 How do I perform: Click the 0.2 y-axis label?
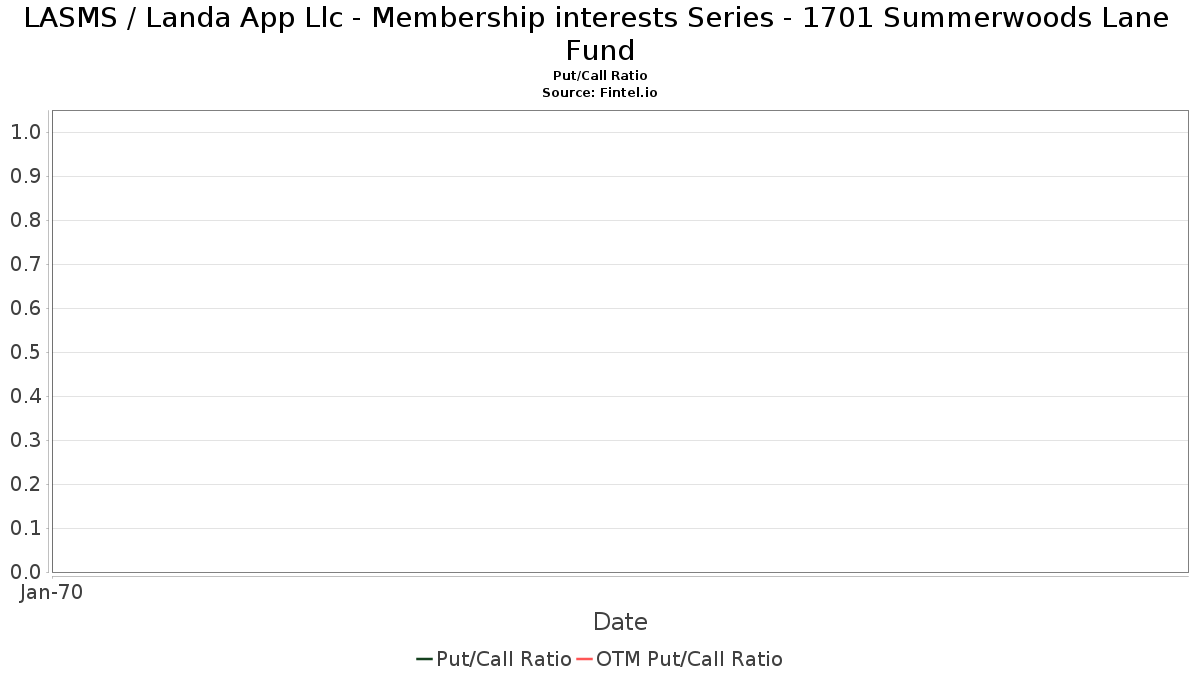pyautogui.click(x=25, y=484)
